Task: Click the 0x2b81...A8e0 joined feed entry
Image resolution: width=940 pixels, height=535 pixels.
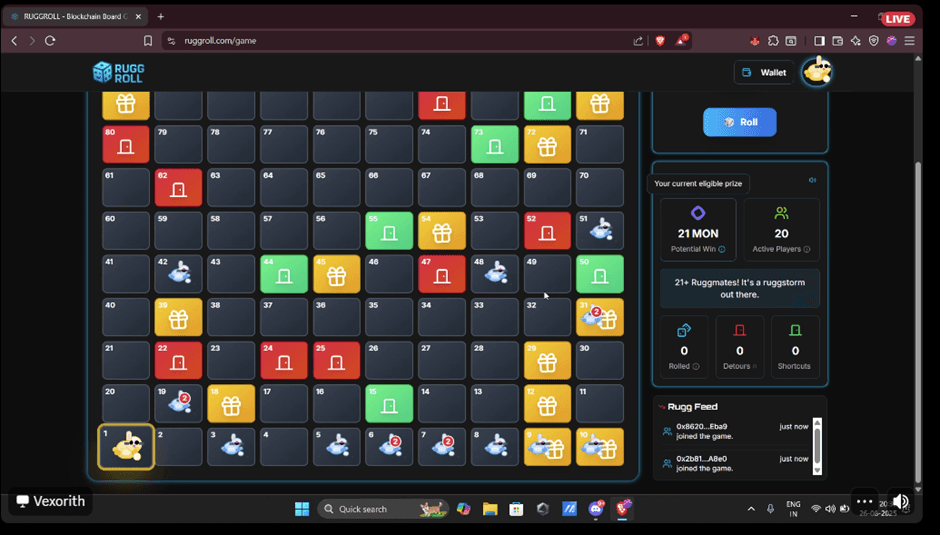Action: 735,464
